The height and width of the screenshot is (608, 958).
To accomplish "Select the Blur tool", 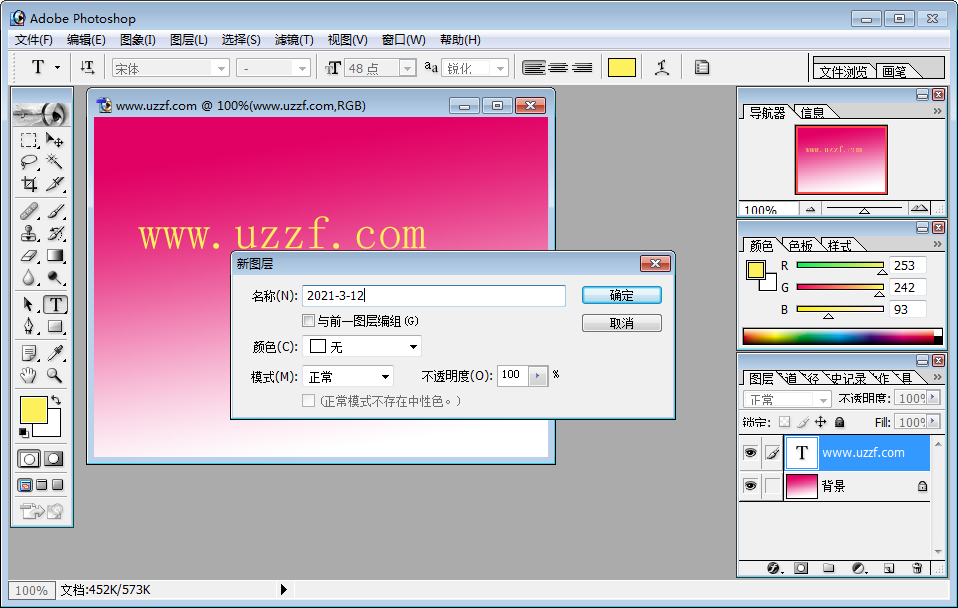I will 29,277.
